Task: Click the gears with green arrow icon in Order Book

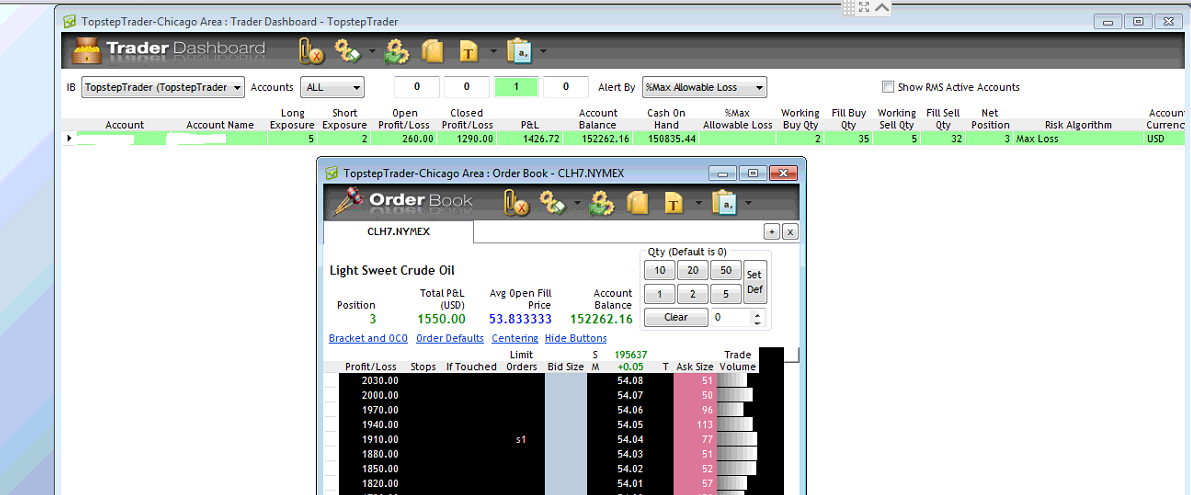Action: coord(602,202)
